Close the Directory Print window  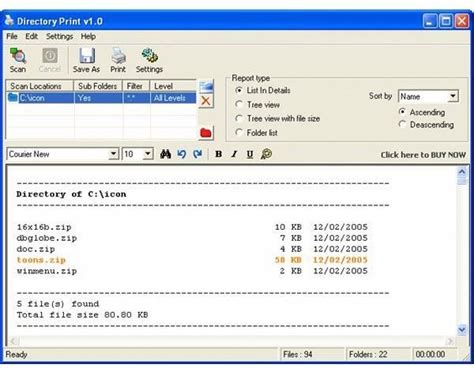pos(462,21)
